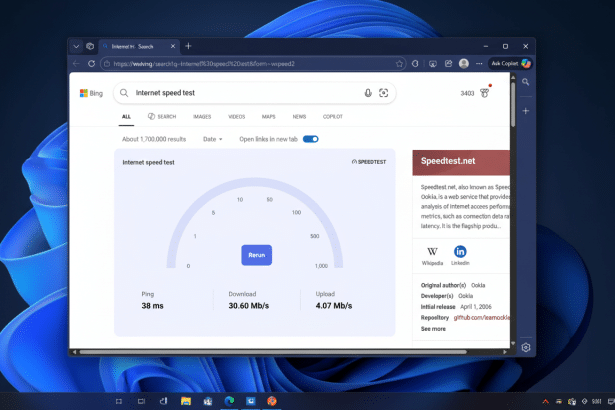Viewport: 615px width, 410px height.
Task: Click the Ask Copilot button
Action: pos(511,64)
